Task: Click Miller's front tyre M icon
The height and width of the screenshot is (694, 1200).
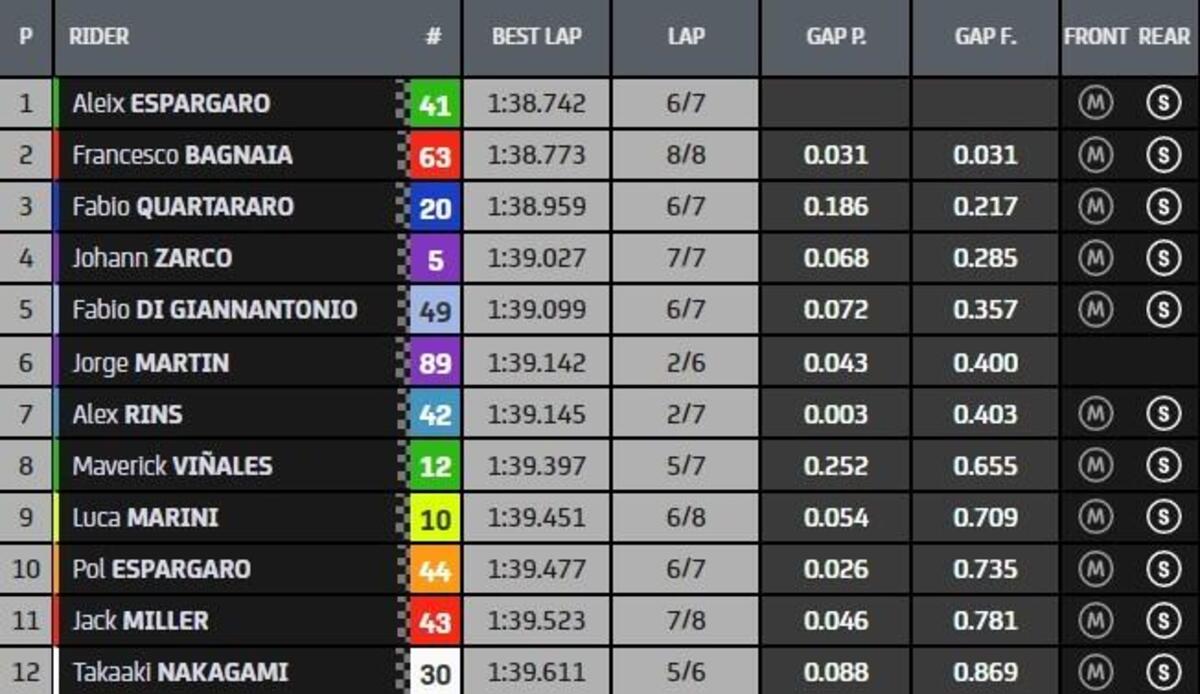Action: pos(1096,621)
